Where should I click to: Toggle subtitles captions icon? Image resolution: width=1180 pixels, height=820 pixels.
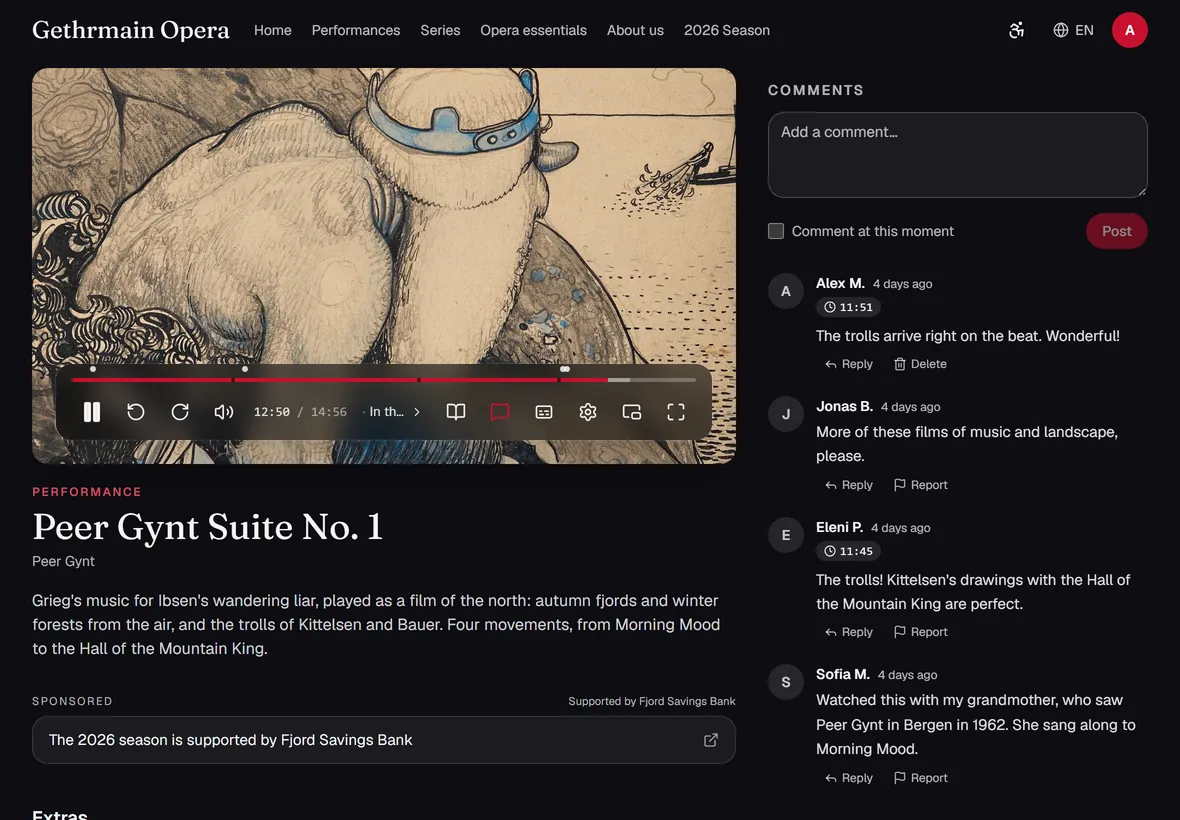click(544, 412)
